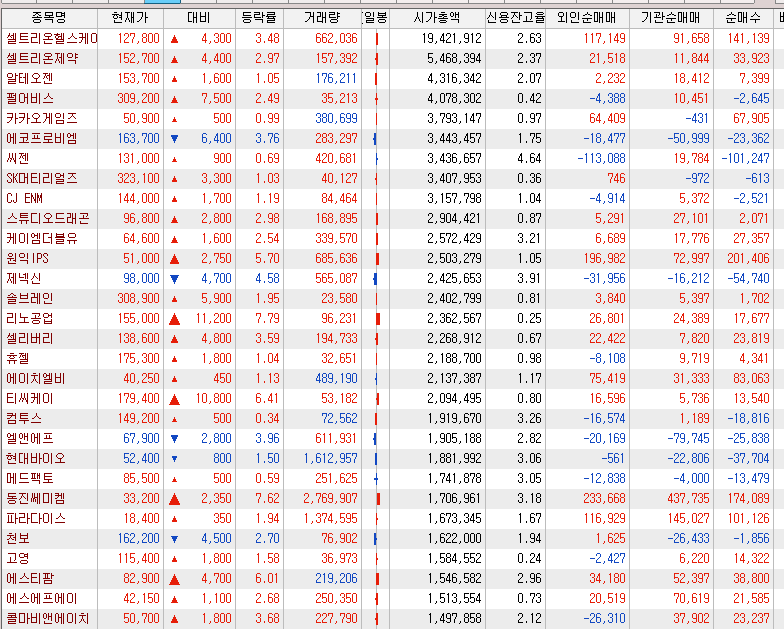Select the stock 메드팩토
784x629 pixels.
pyautogui.click(x=30, y=478)
